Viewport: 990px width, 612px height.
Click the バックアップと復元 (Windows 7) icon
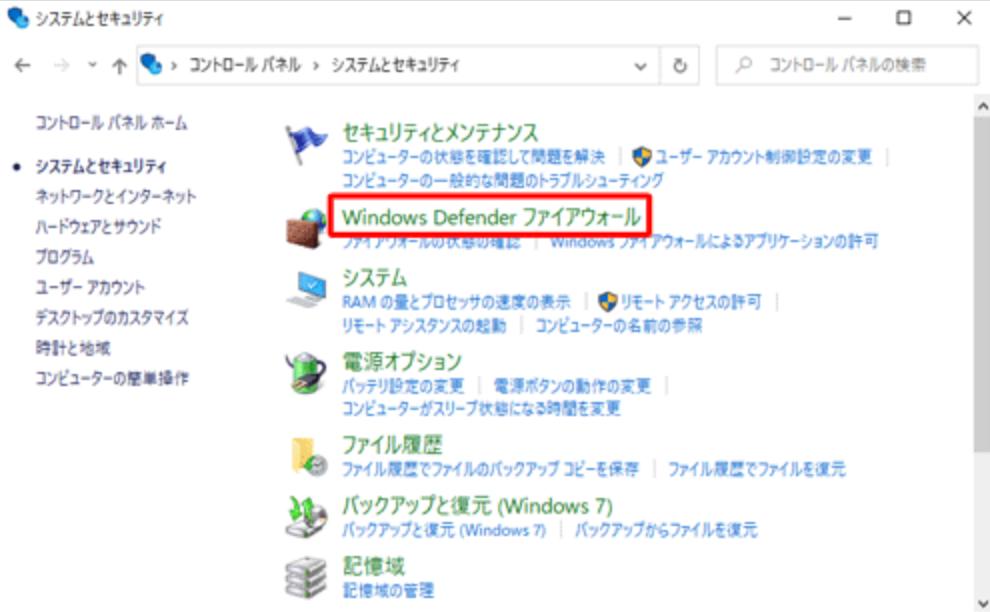[306, 516]
